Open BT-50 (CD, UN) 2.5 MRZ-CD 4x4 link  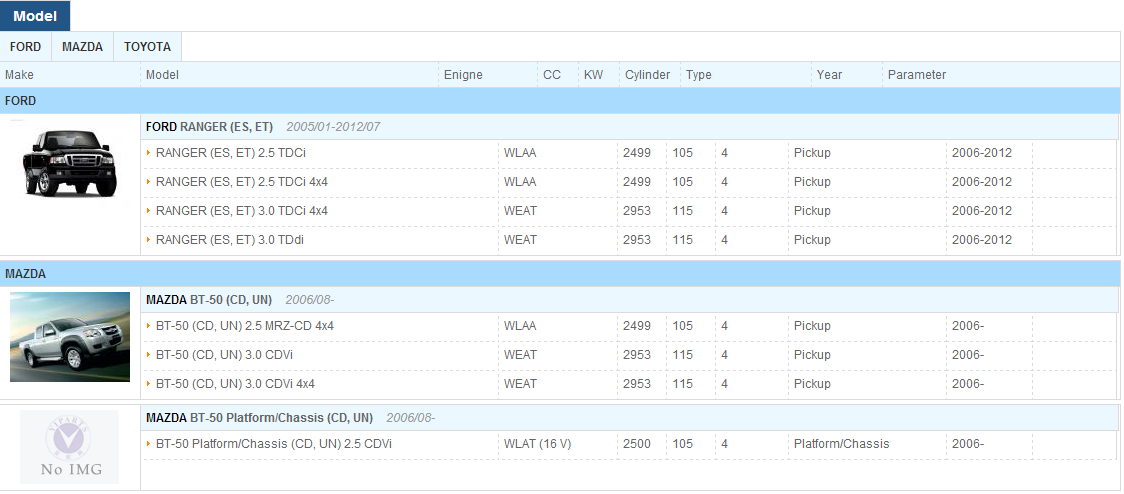244,326
